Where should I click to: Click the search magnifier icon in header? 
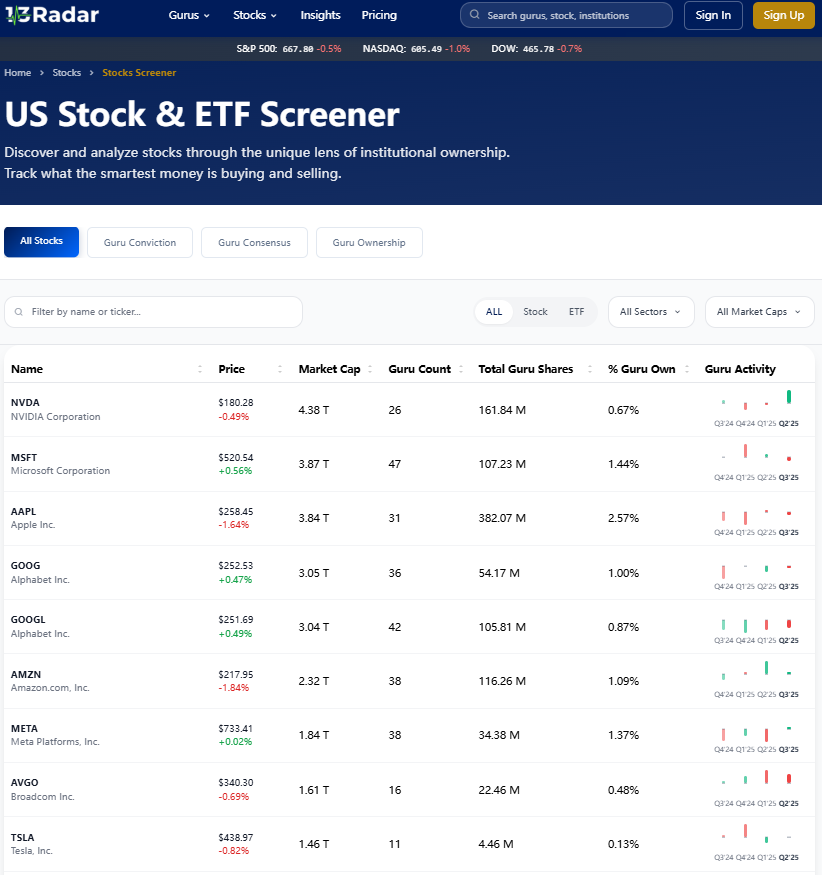(474, 15)
